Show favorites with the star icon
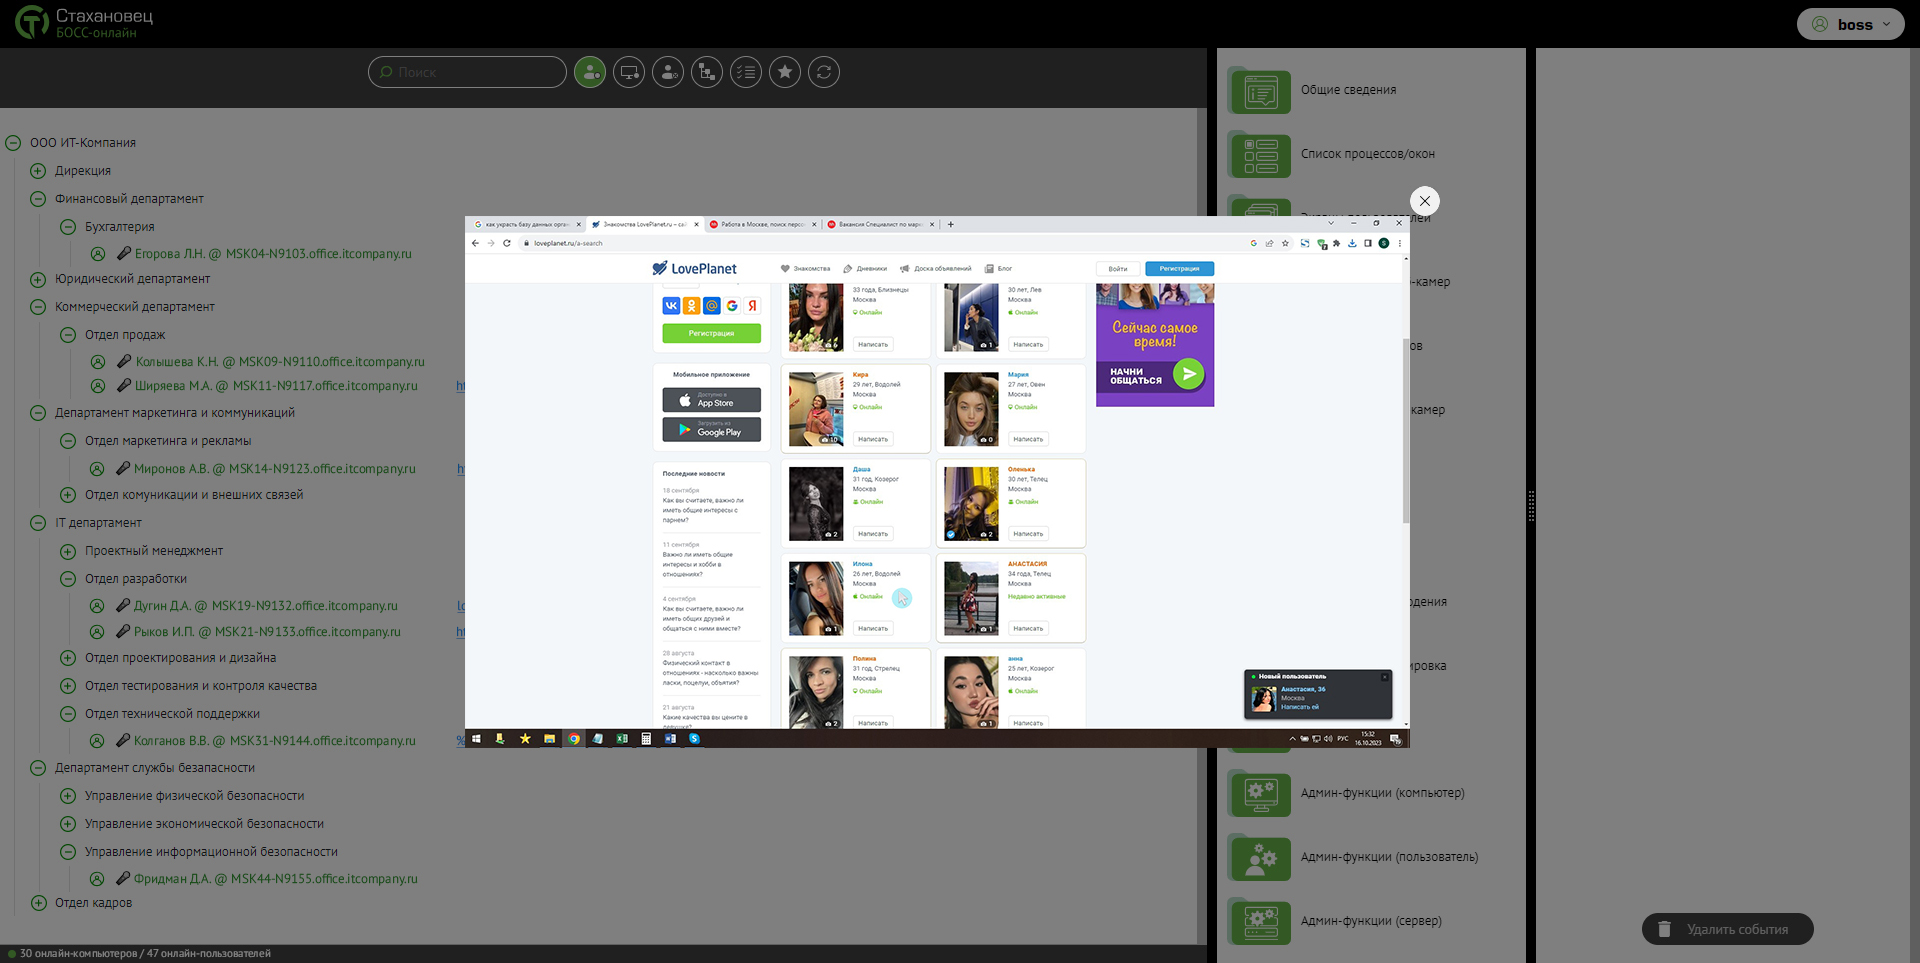The width and height of the screenshot is (1920, 963). (x=785, y=72)
